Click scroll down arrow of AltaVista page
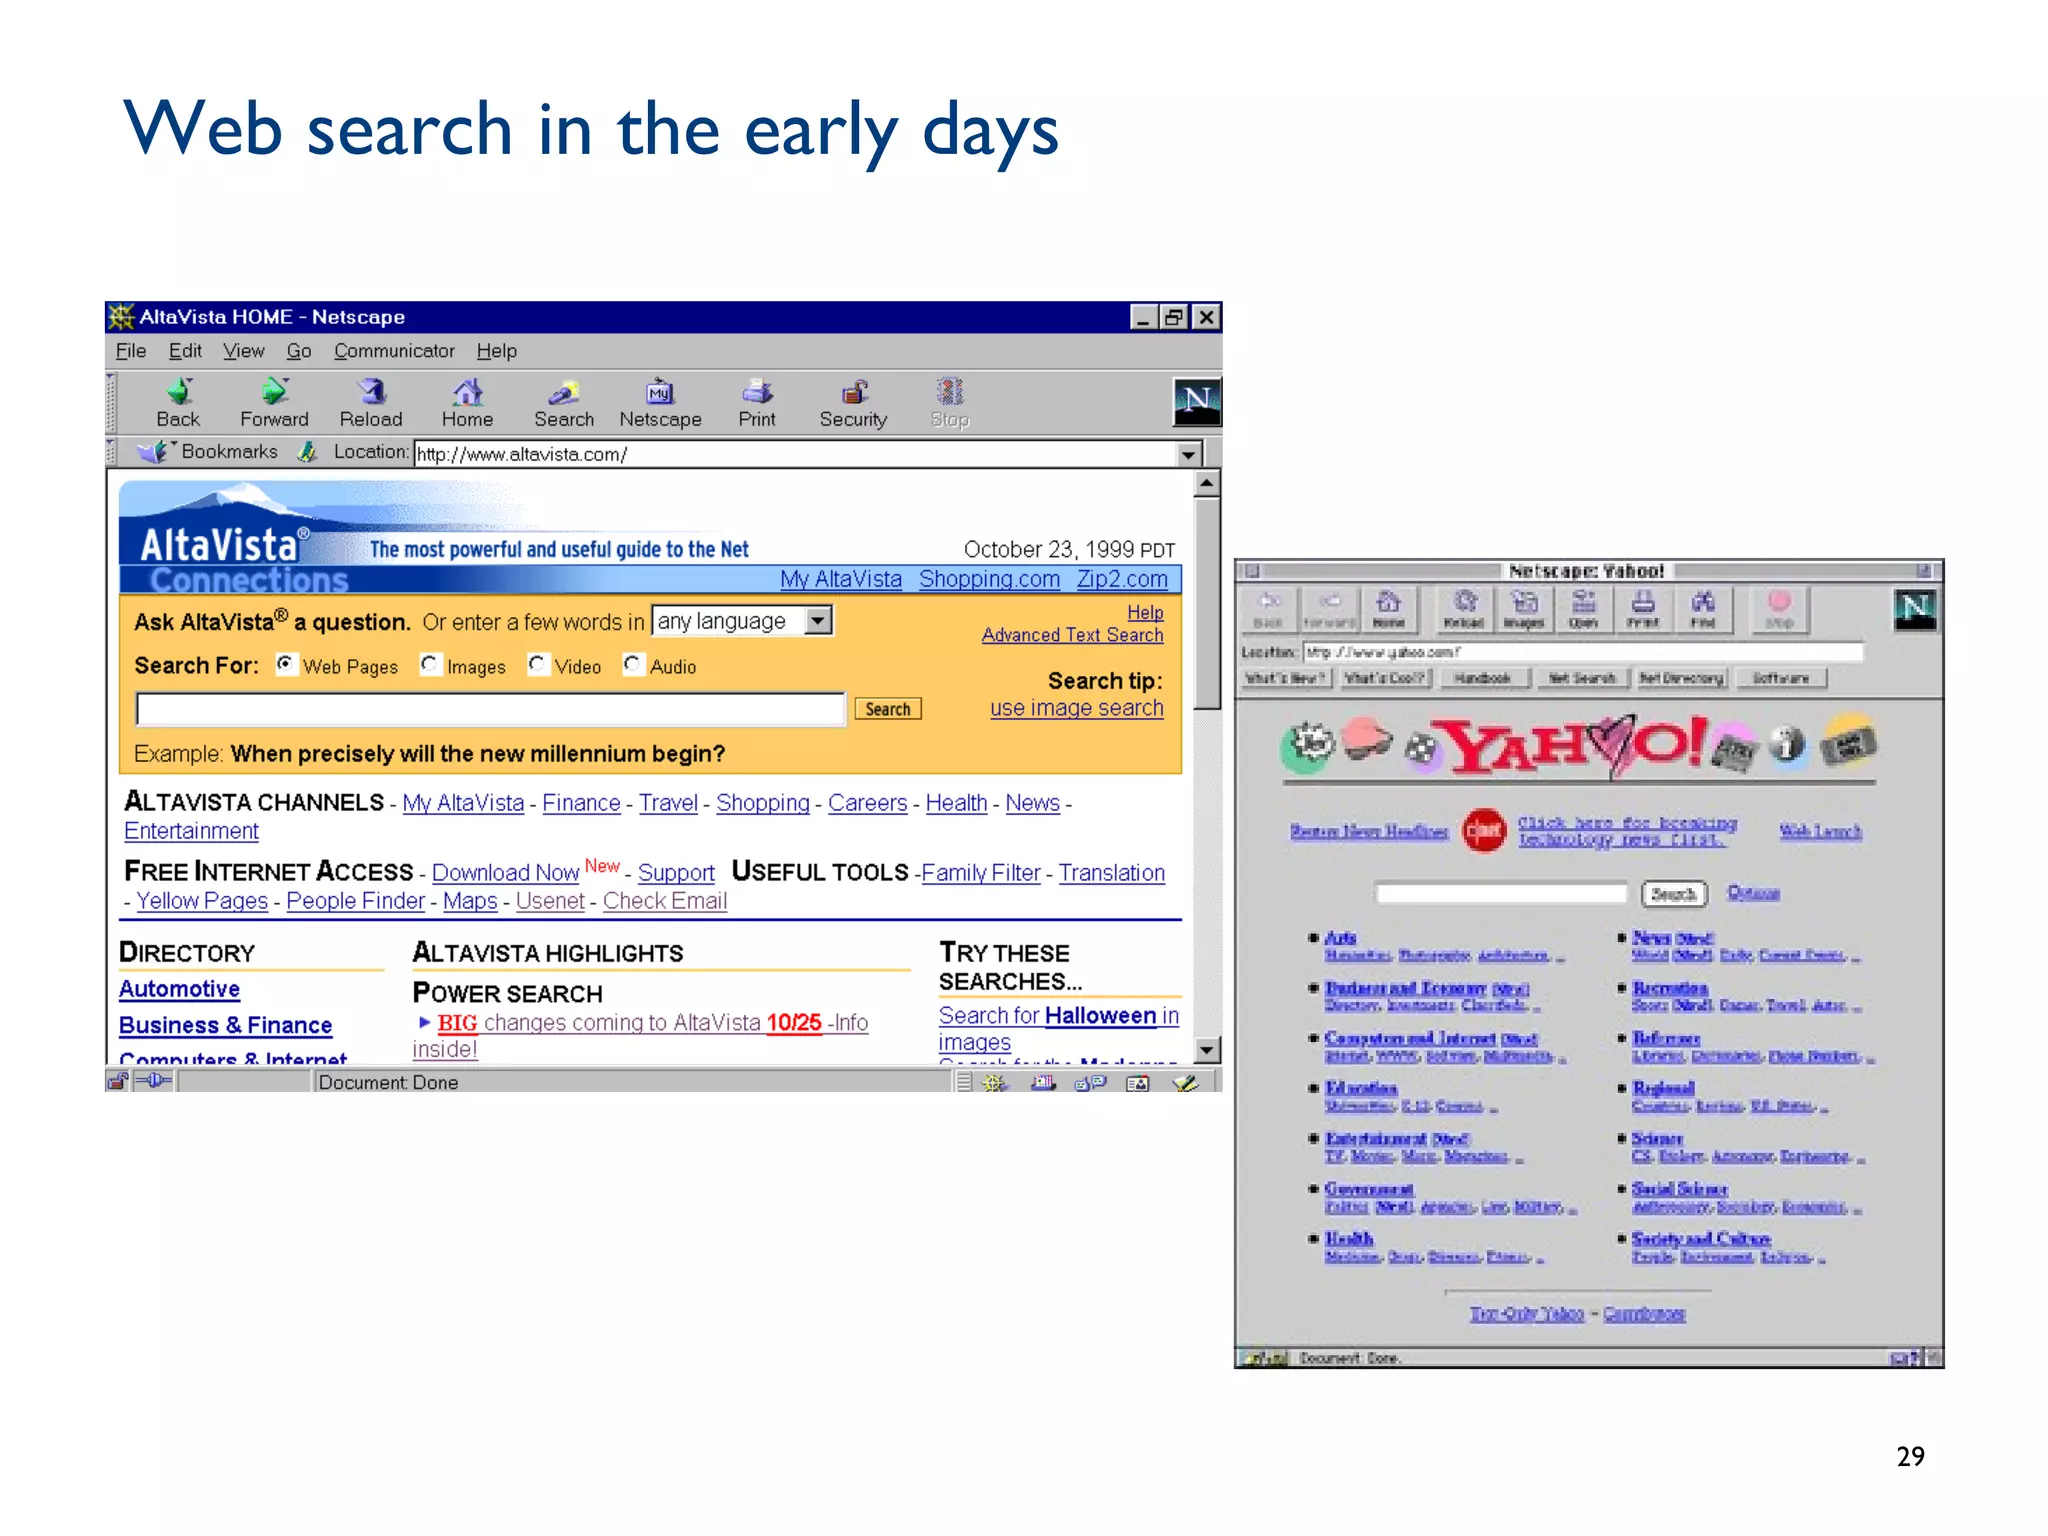Screen dimensions: 2048x1536 (1207, 1050)
